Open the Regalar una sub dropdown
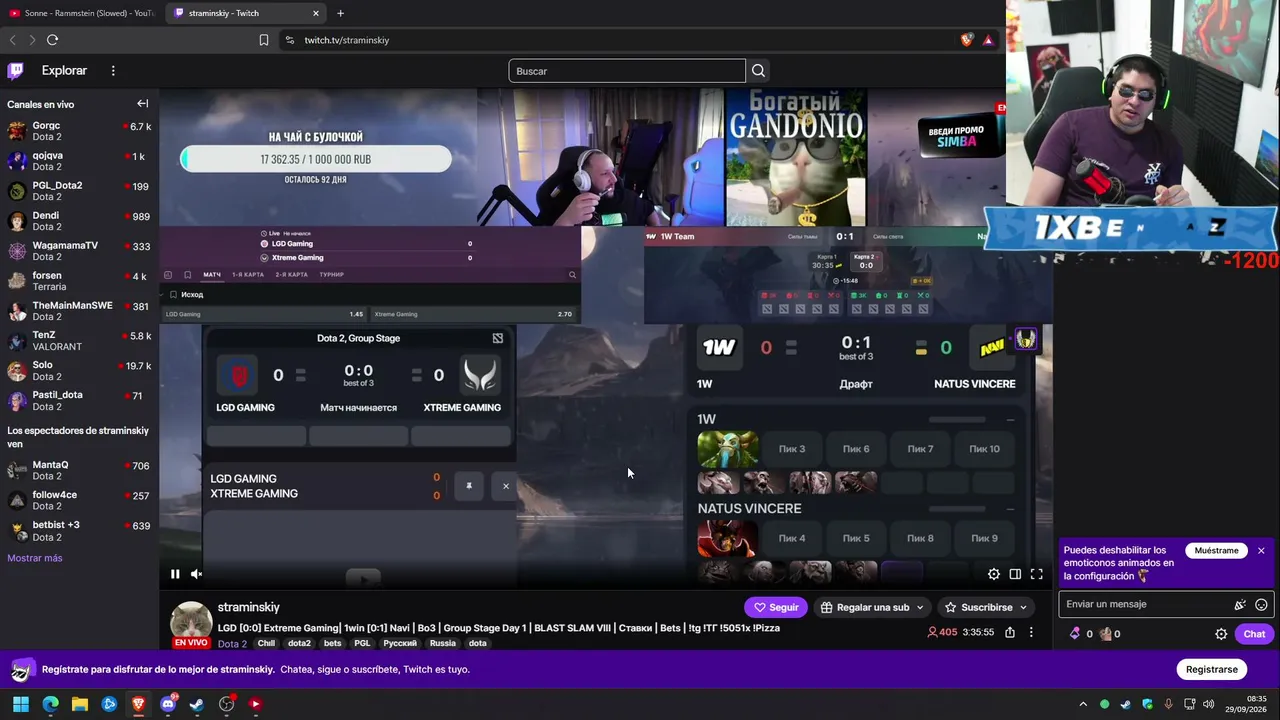This screenshot has height=720, width=1280. [x=873, y=607]
